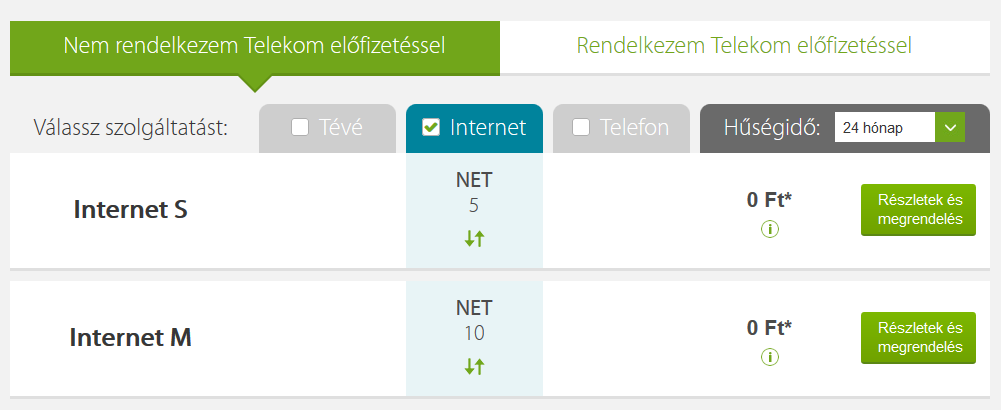Viewport: 1001px width, 410px height.
Task: Click 'Részletek és megrendelés' for Internet M
Action: pos(918,338)
